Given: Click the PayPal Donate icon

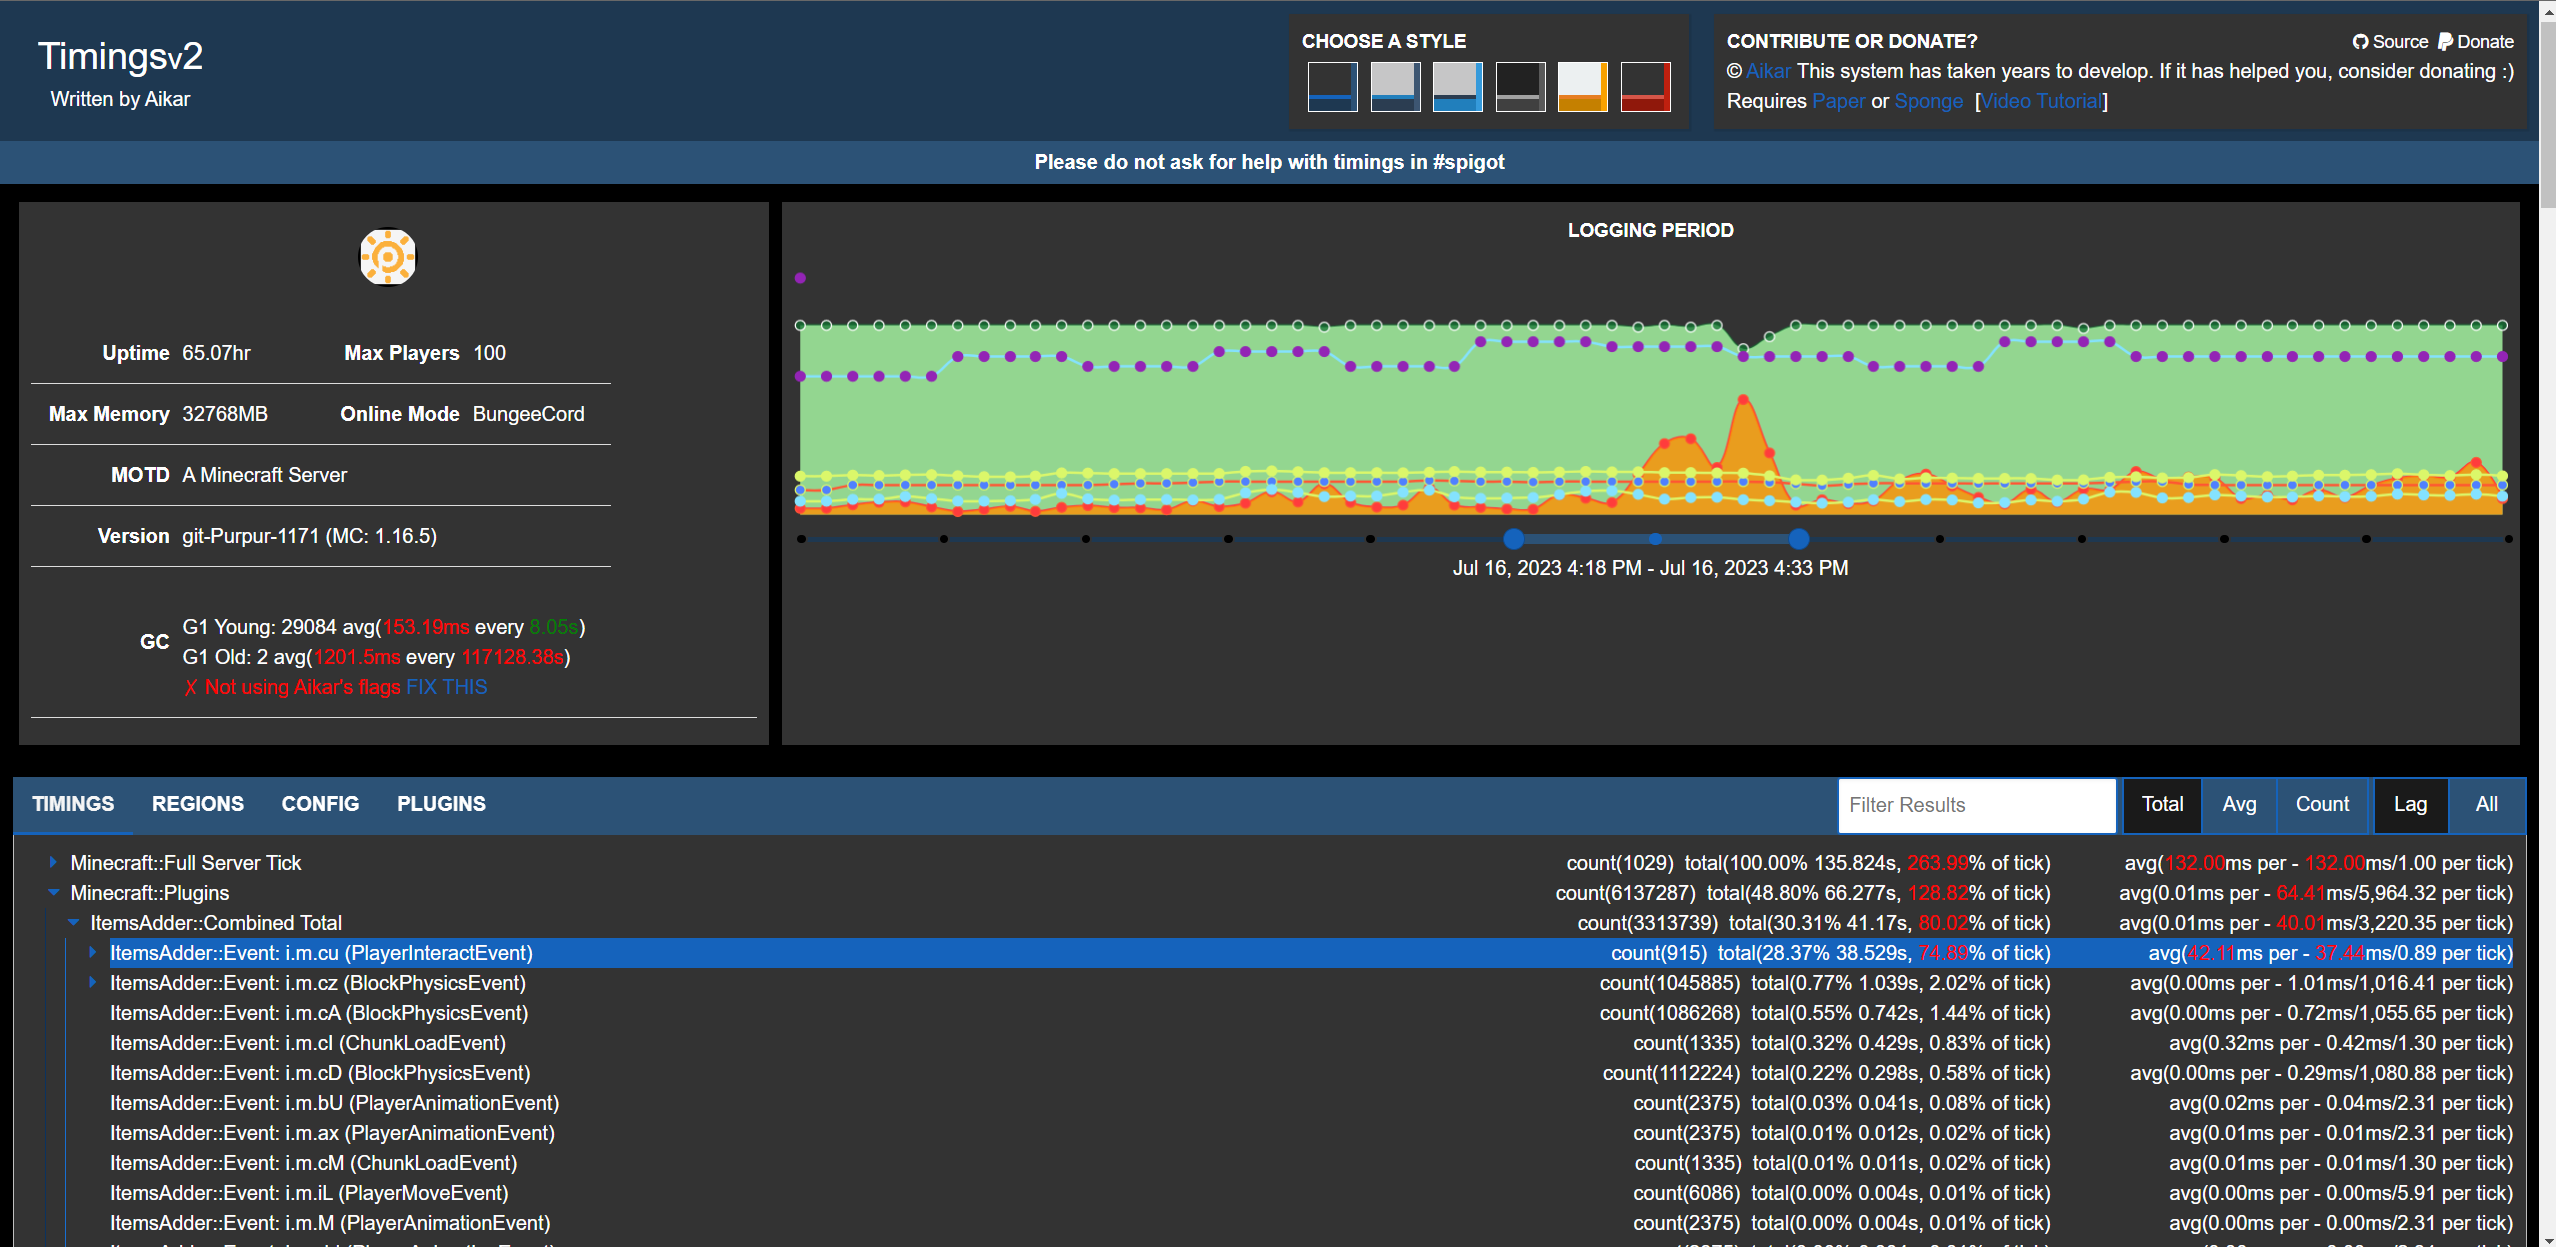Looking at the screenshot, I should click(x=2444, y=41).
